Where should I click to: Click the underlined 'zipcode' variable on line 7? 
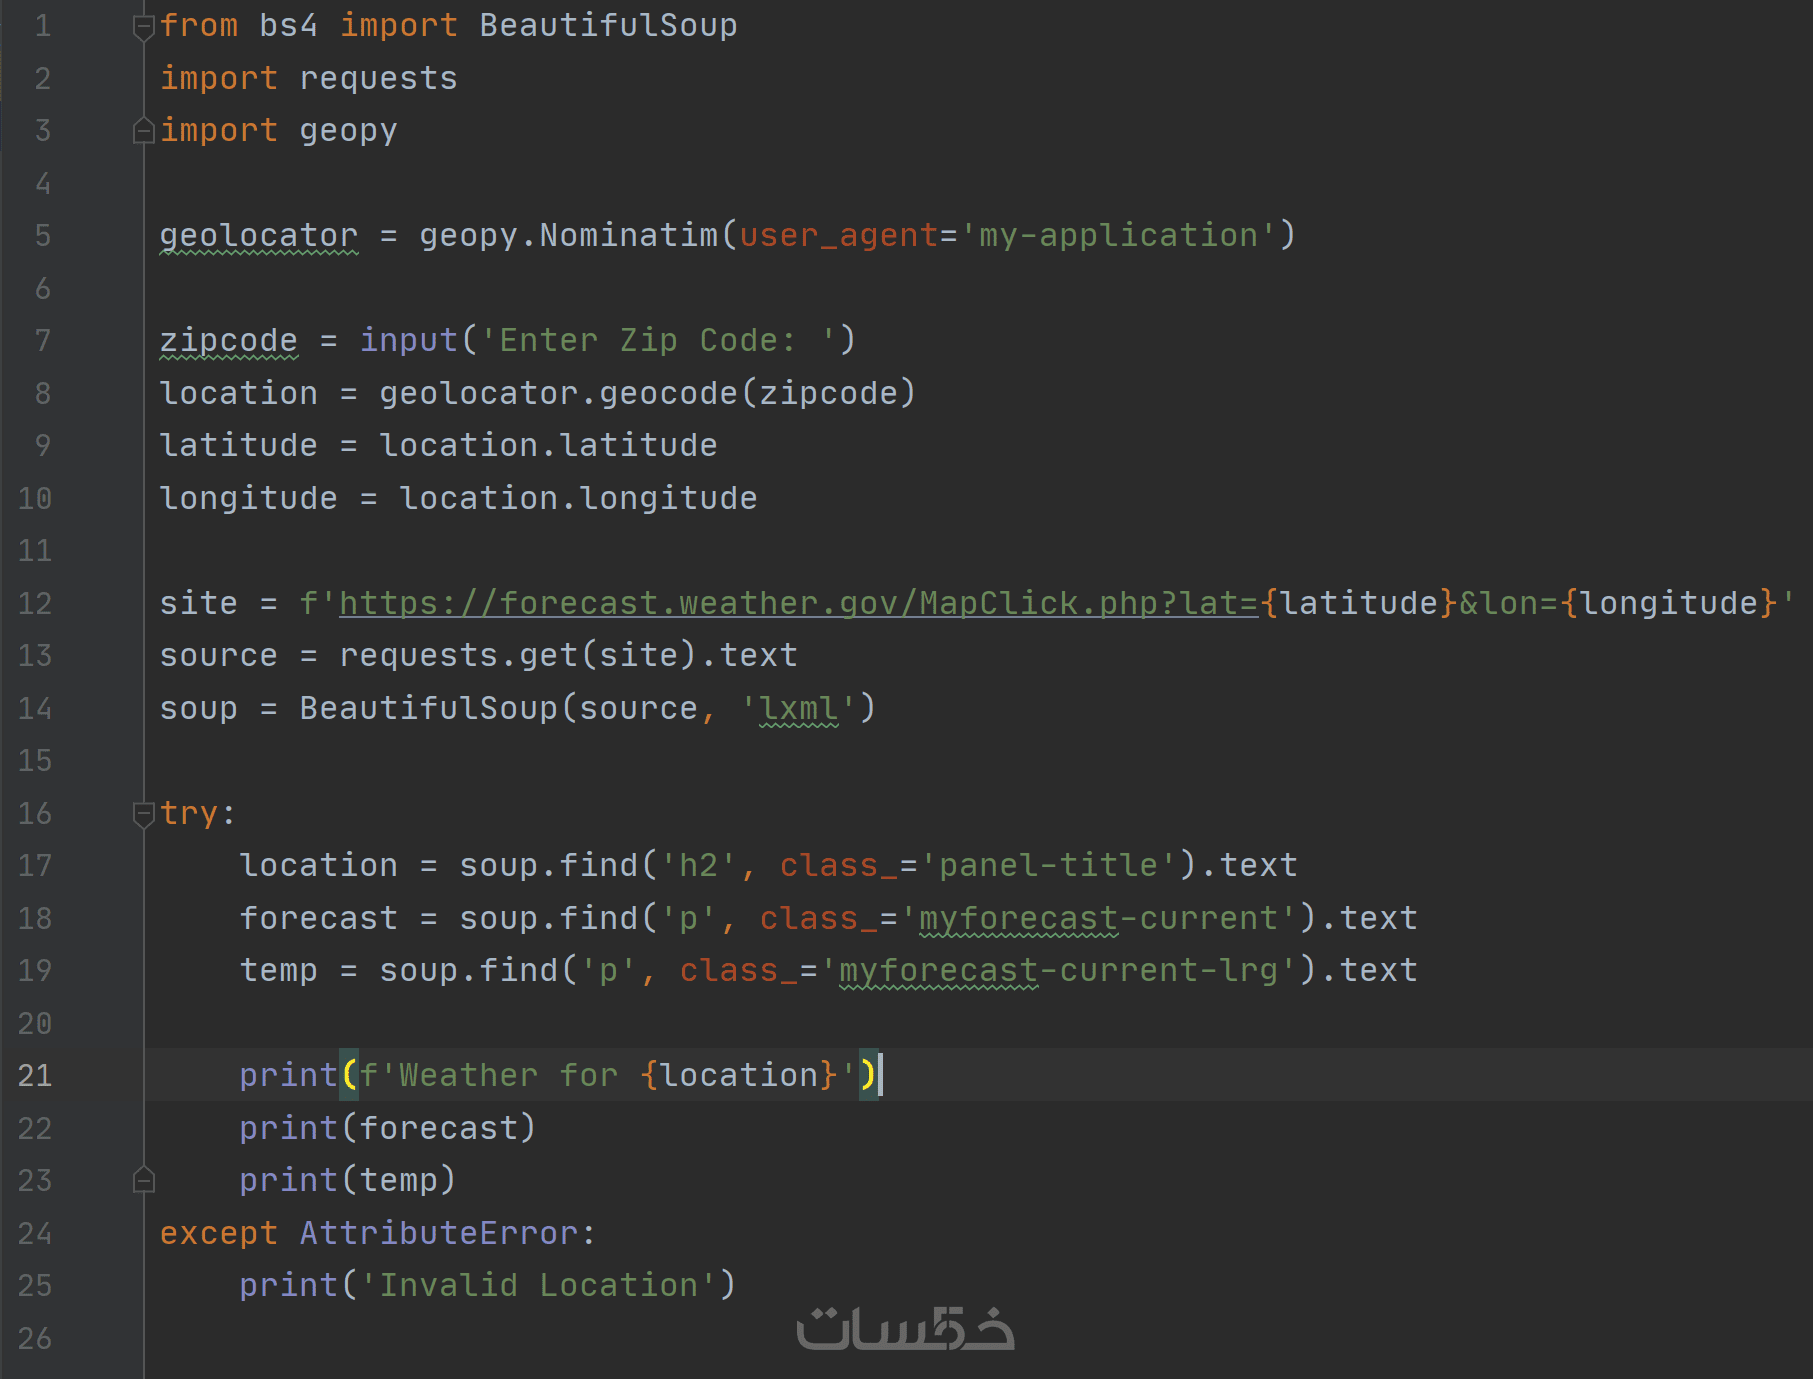[x=229, y=340]
